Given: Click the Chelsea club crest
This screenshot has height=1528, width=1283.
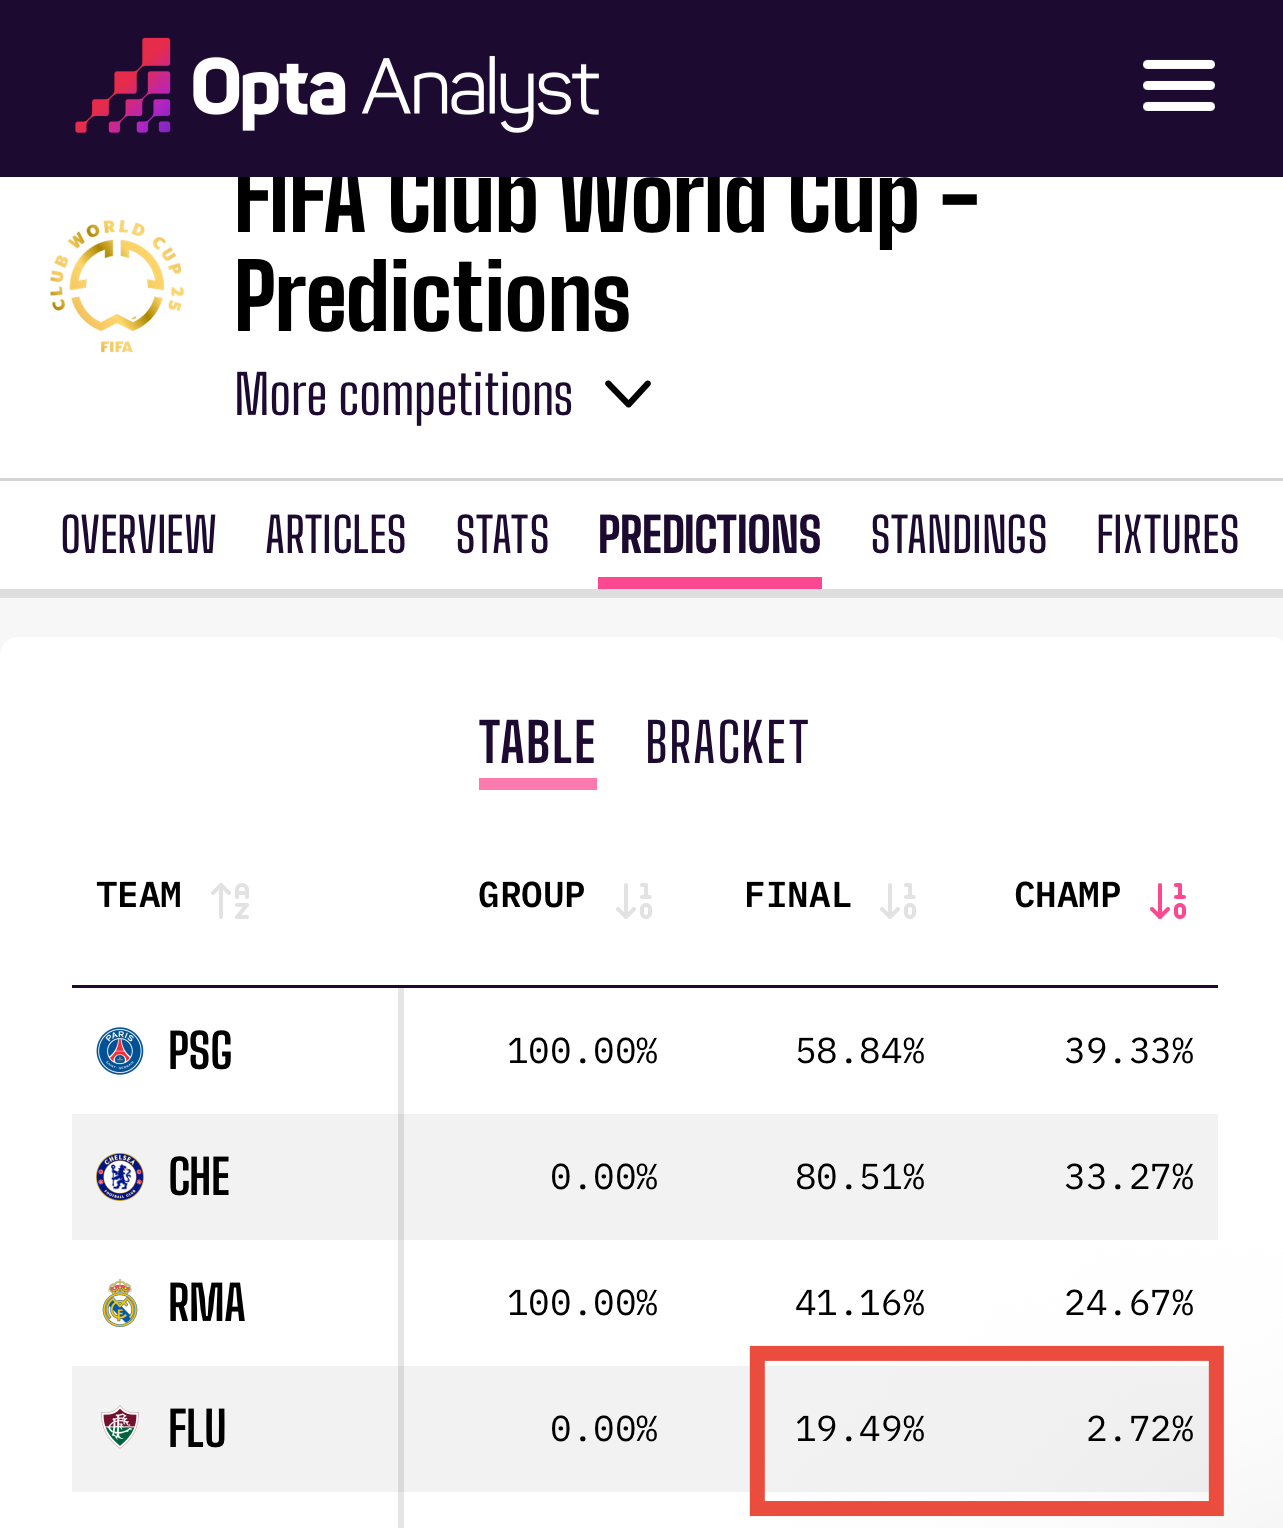Looking at the screenshot, I should [120, 1177].
